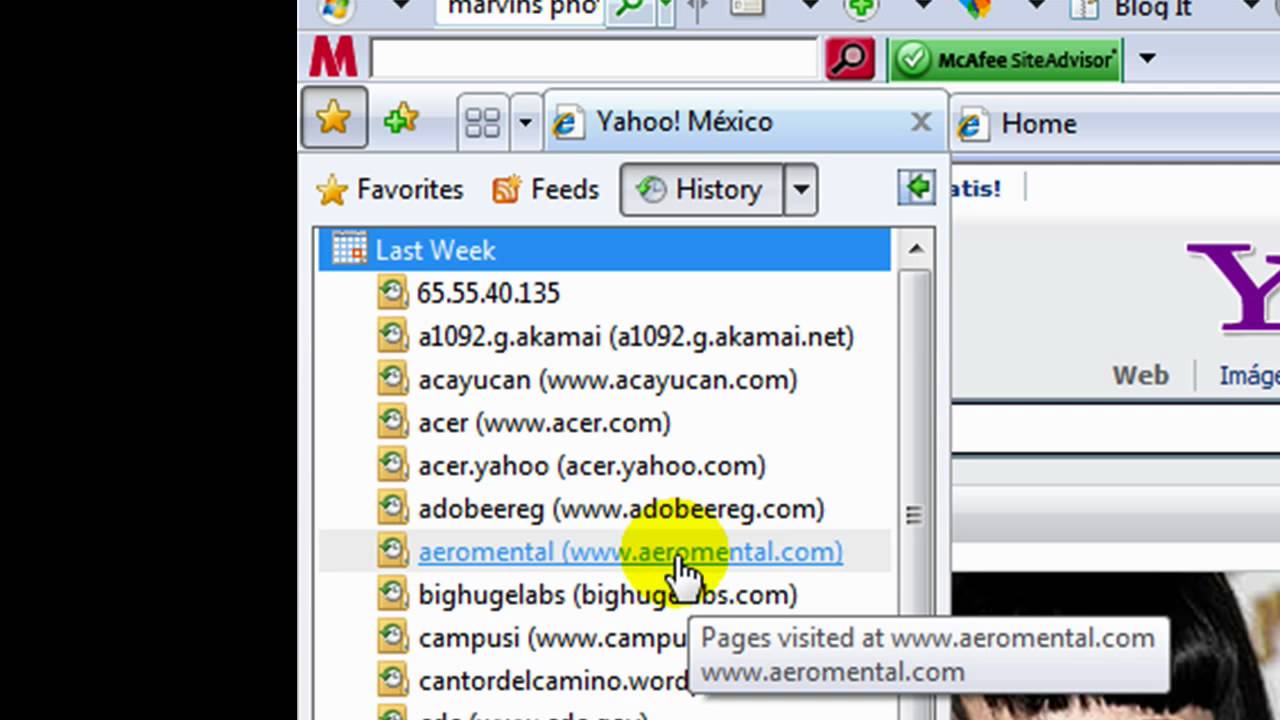Click history icon next to acer.yahoo

tap(393, 464)
